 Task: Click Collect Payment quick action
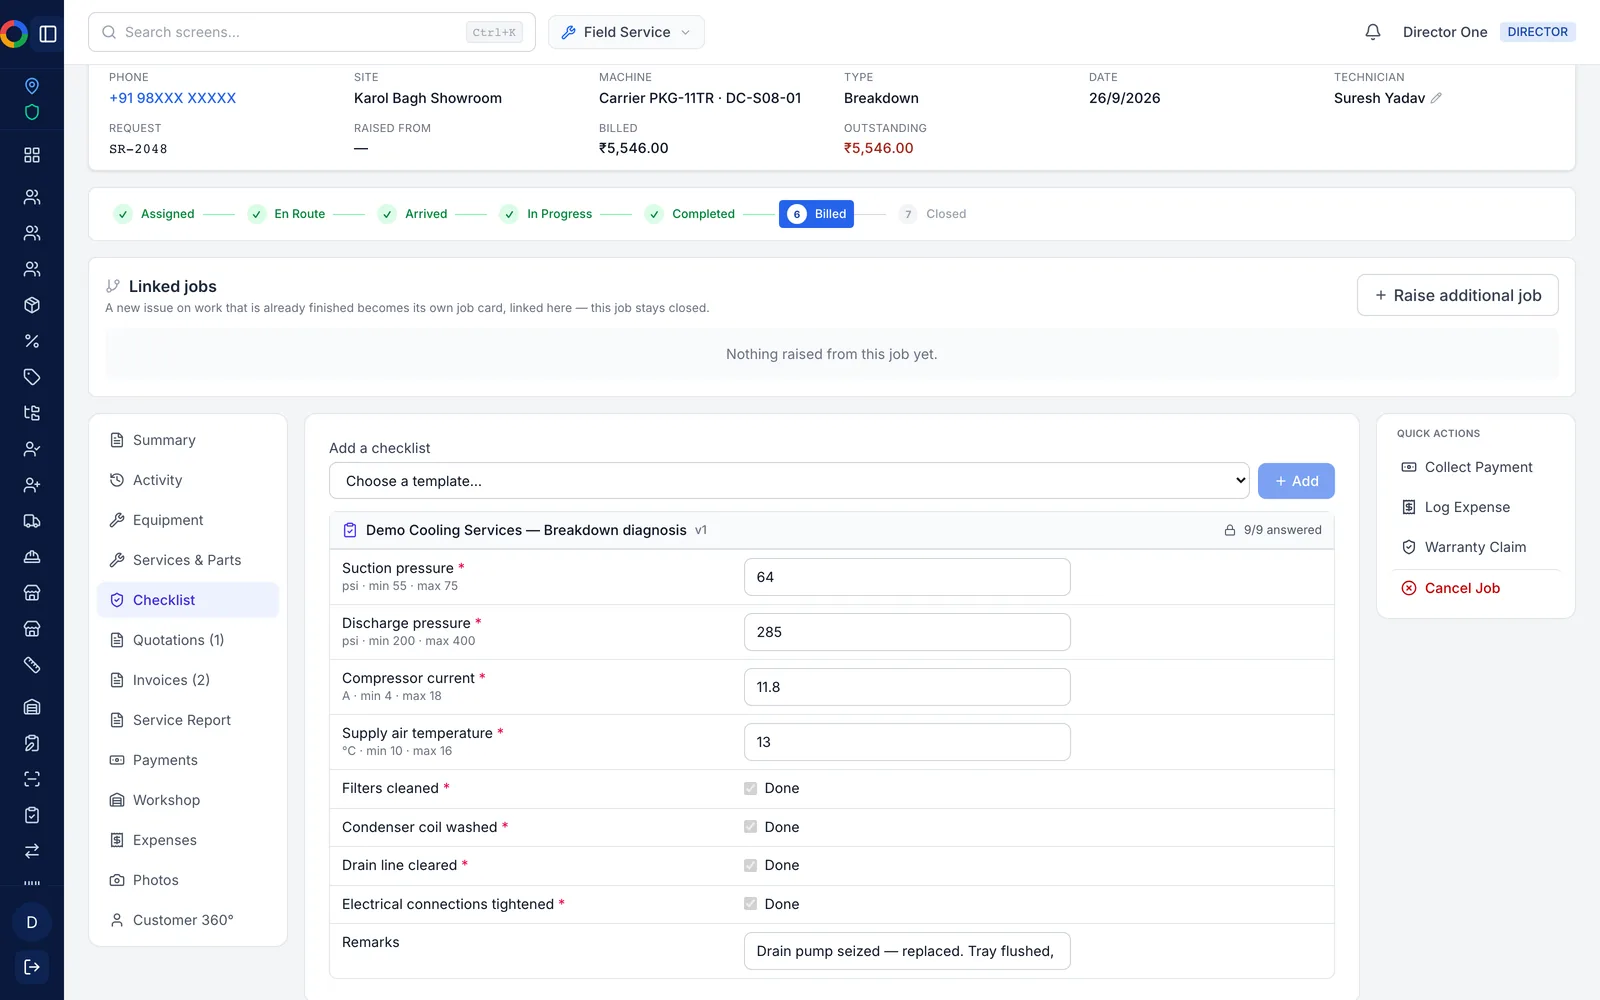[1476, 467]
